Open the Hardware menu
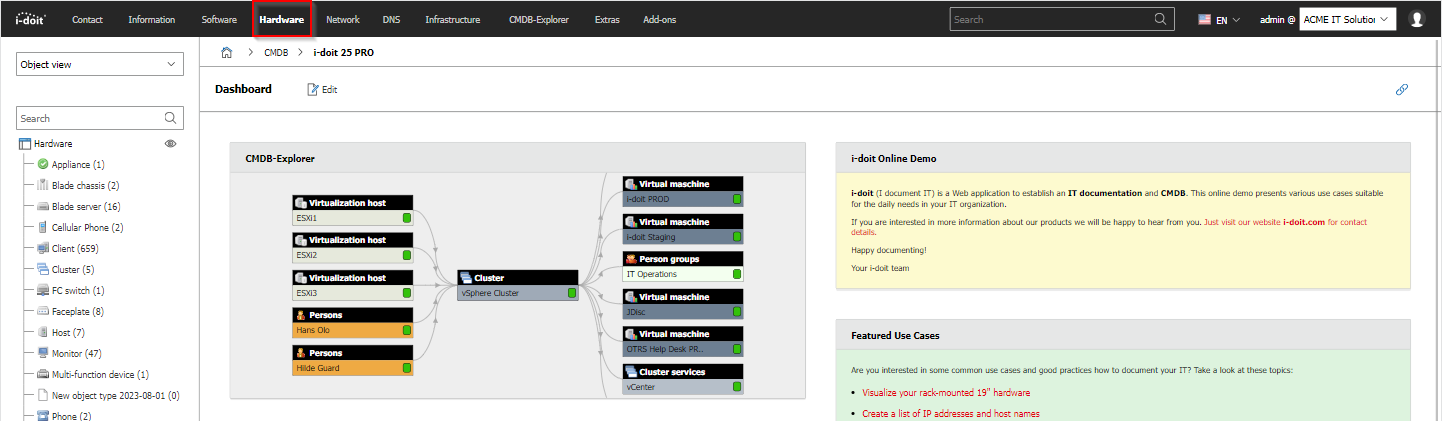Viewport: 1442px width, 421px height. click(281, 19)
